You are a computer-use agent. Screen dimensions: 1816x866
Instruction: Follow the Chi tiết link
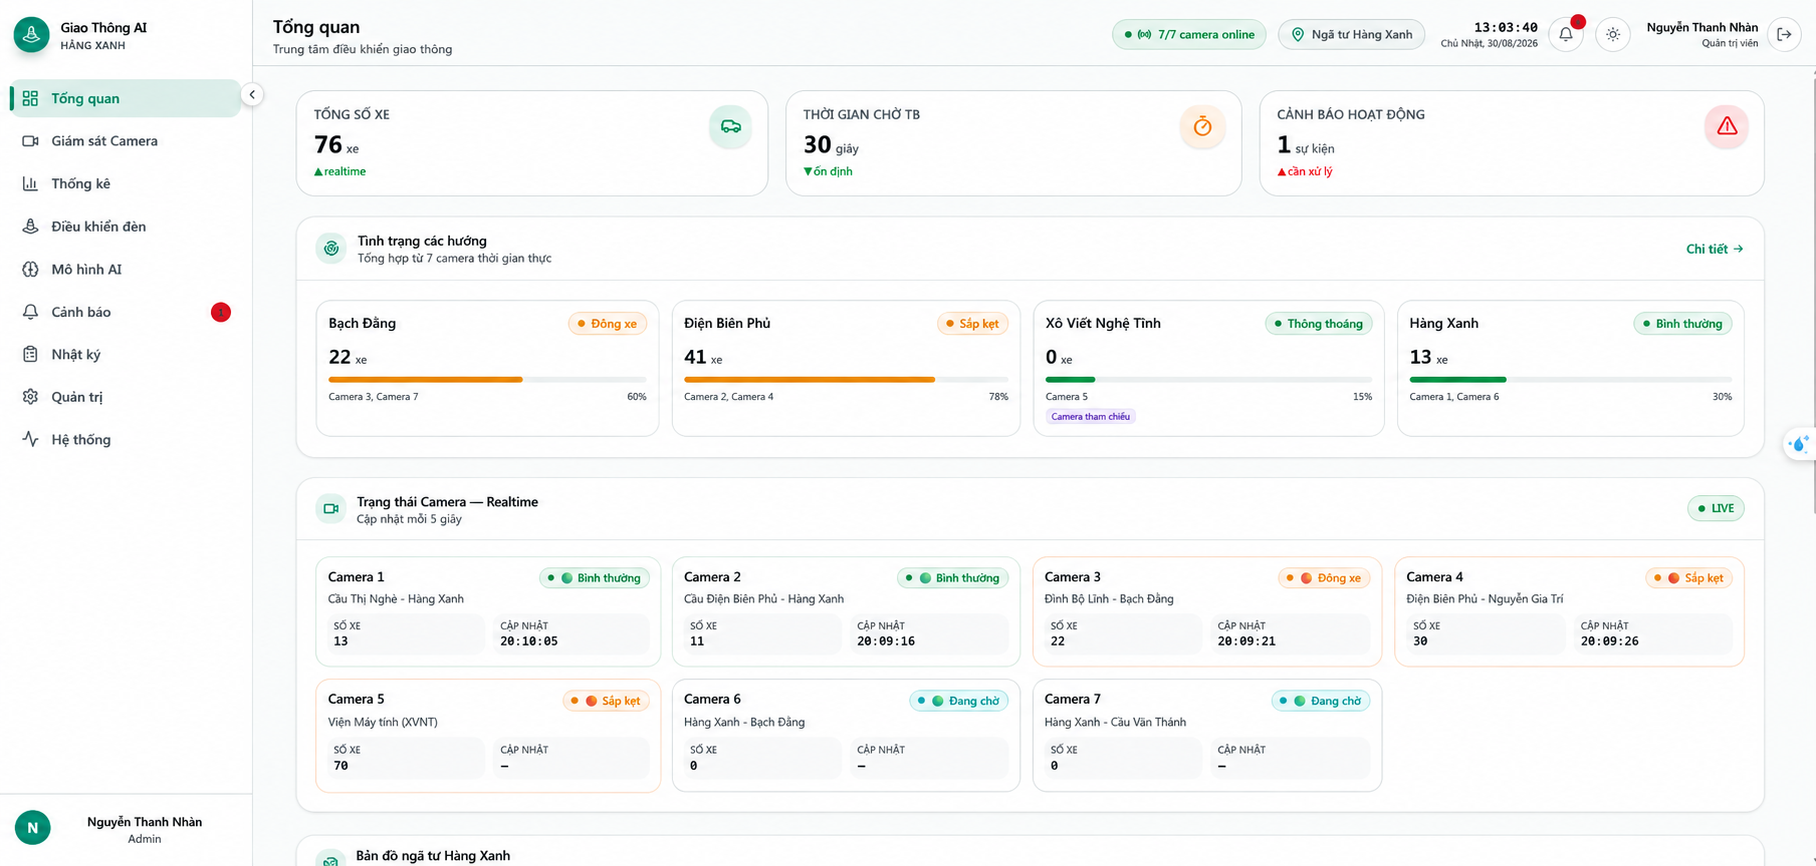[x=1714, y=249]
